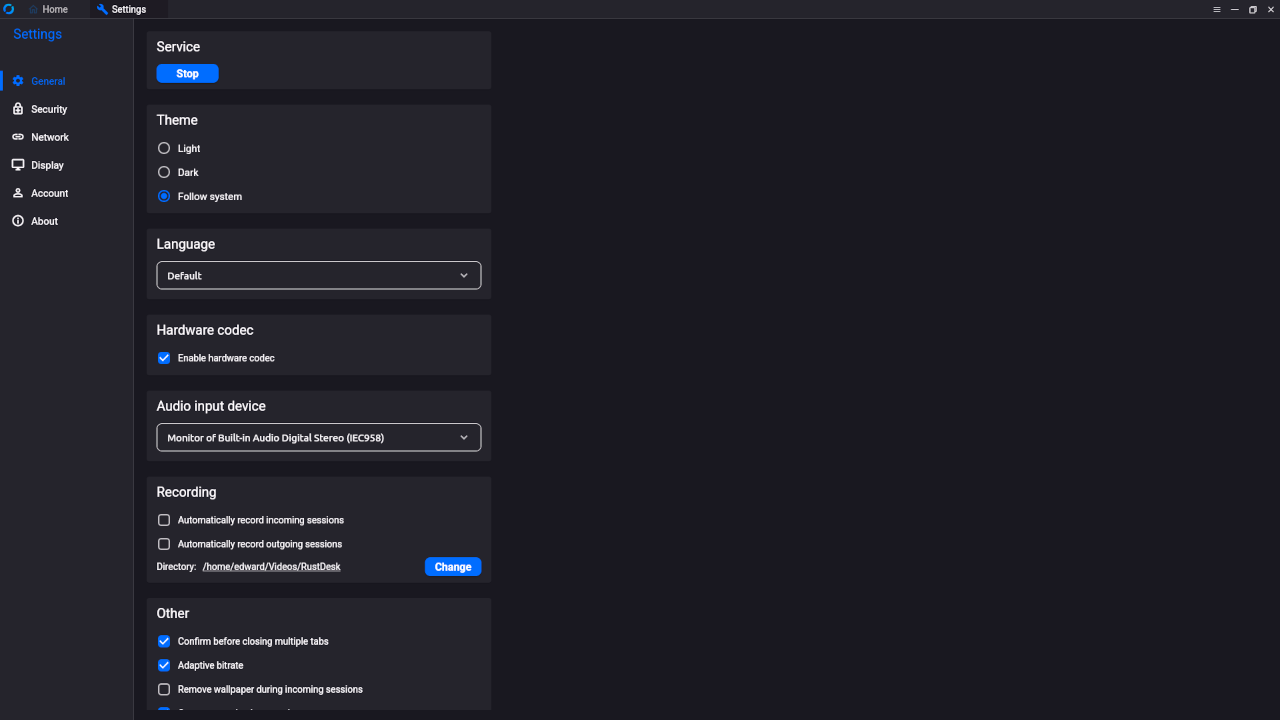This screenshot has height=720, width=1280.
Task: Open the About section
Action: [x=66, y=221]
